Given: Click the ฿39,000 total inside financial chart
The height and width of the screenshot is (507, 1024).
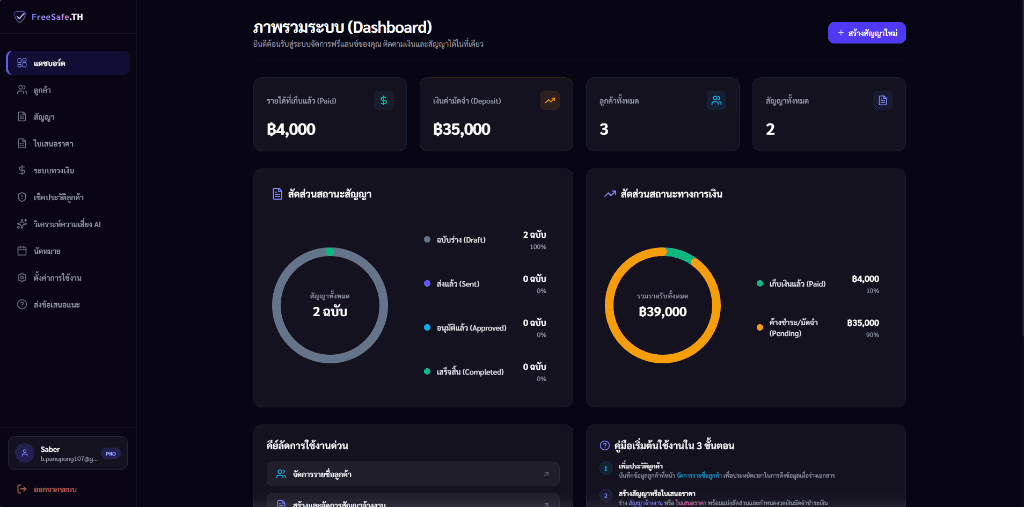Looking at the screenshot, I should coord(663,312).
